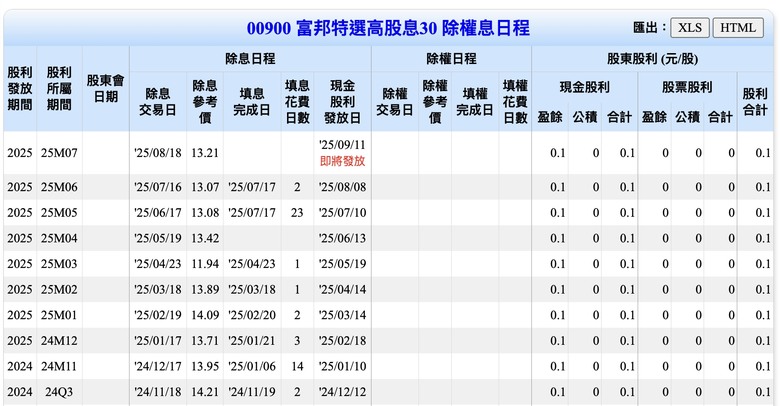Select the 除權交易日 column header

[x=394, y=102]
